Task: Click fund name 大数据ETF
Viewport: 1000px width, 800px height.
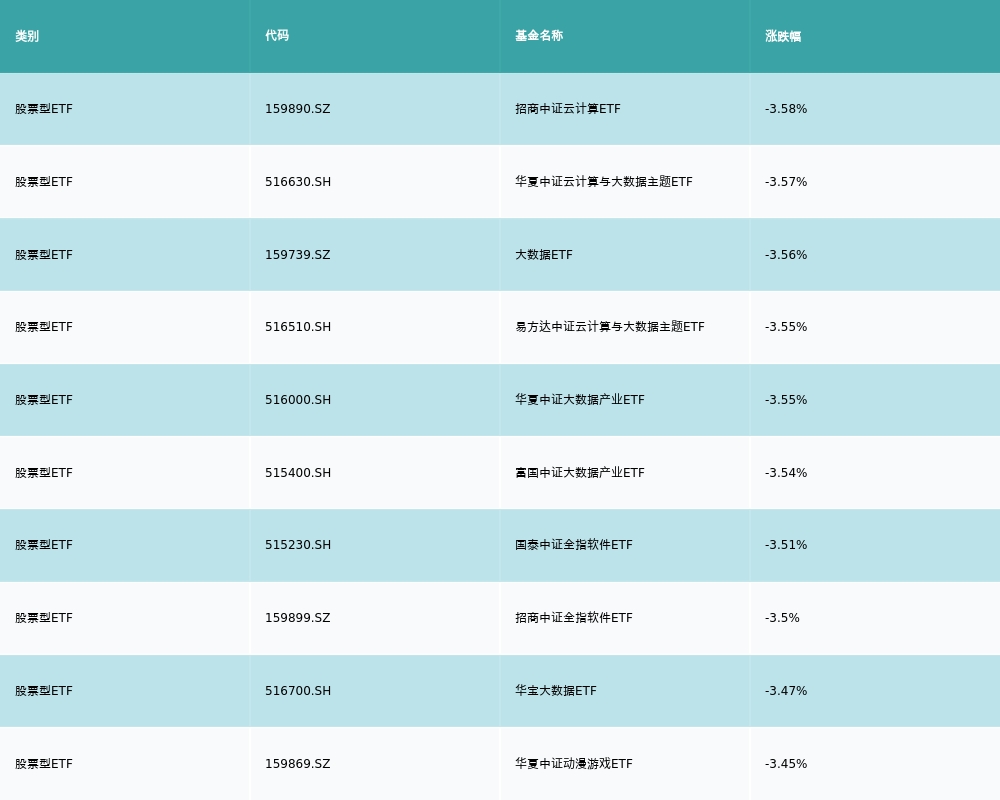Action: (x=544, y=255)
